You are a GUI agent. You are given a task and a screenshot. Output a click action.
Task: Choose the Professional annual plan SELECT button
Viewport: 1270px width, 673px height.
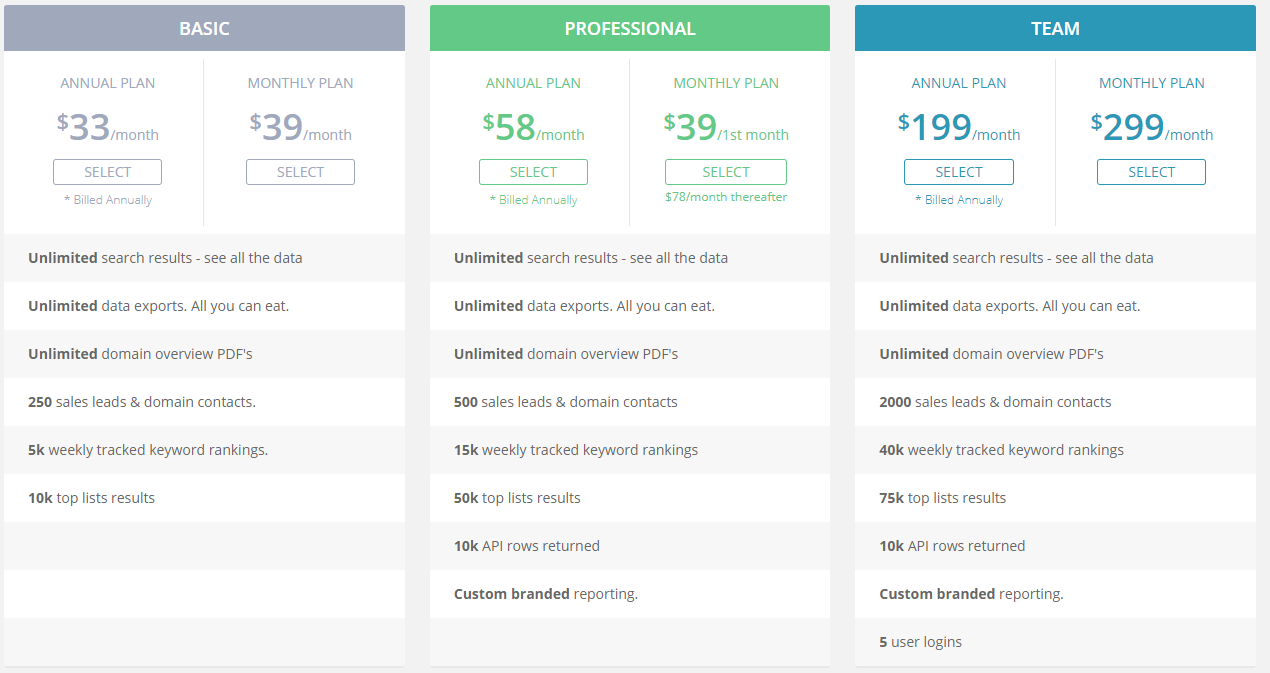[x=533, y=172]
